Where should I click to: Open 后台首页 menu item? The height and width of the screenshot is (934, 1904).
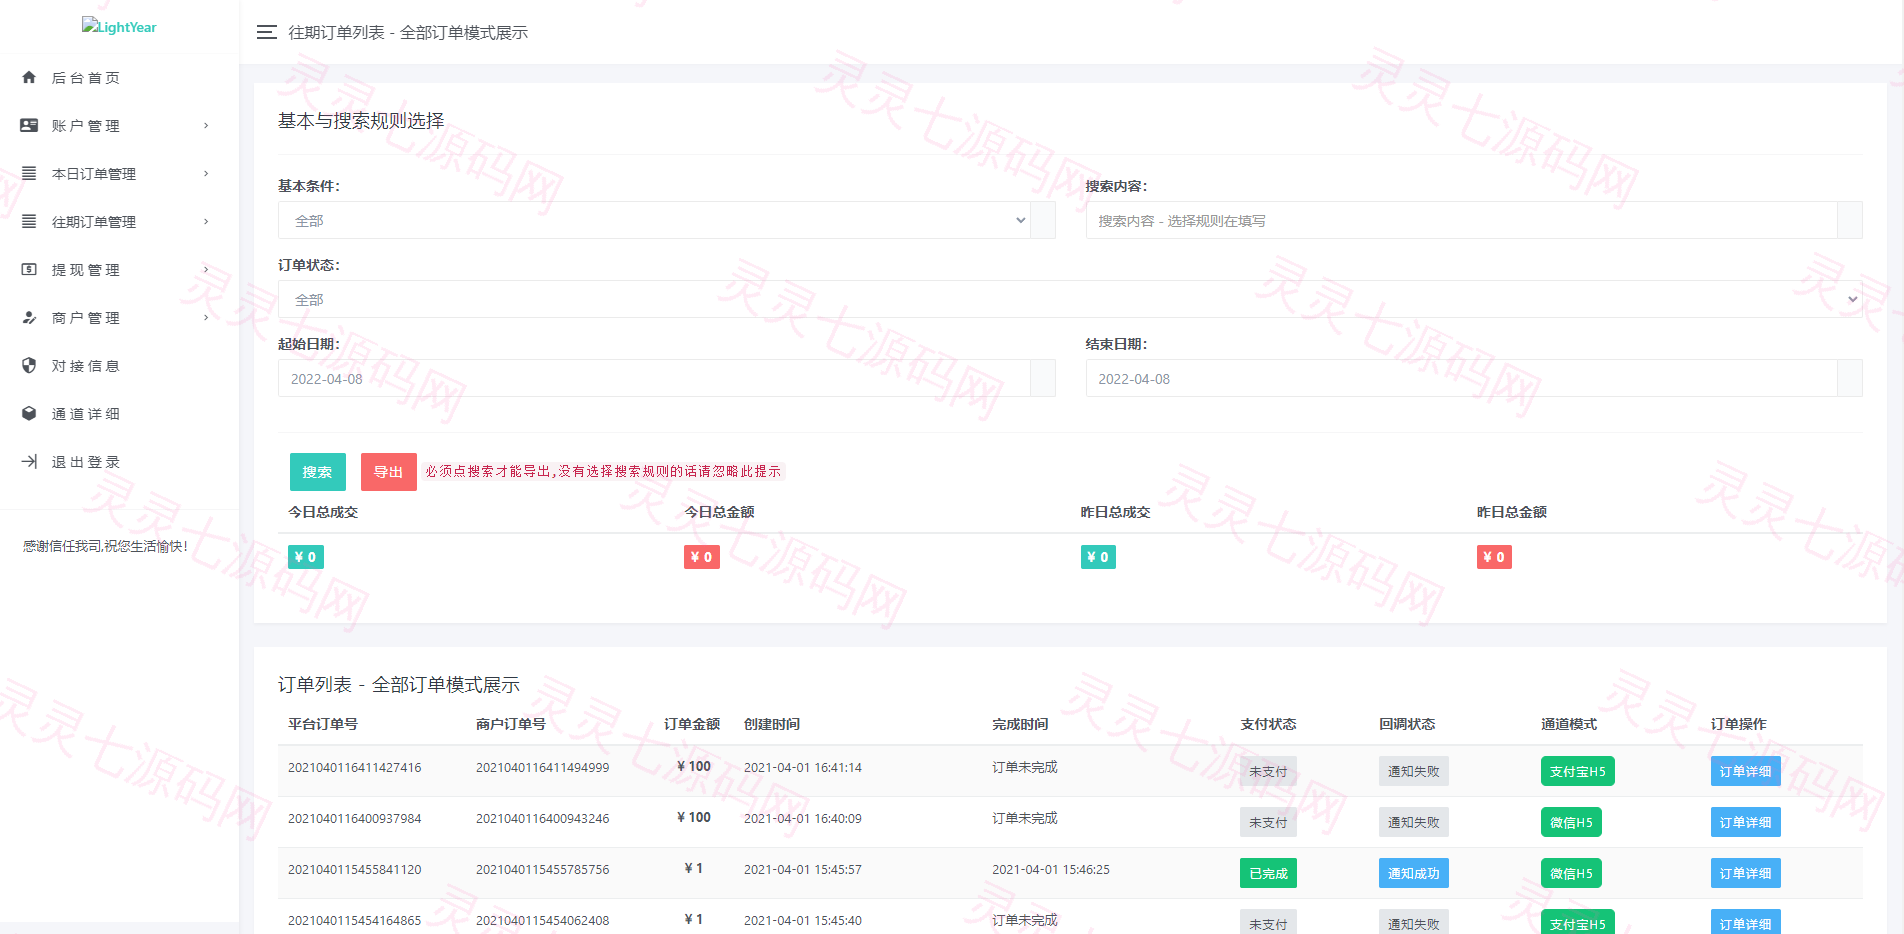pos(119,77)
